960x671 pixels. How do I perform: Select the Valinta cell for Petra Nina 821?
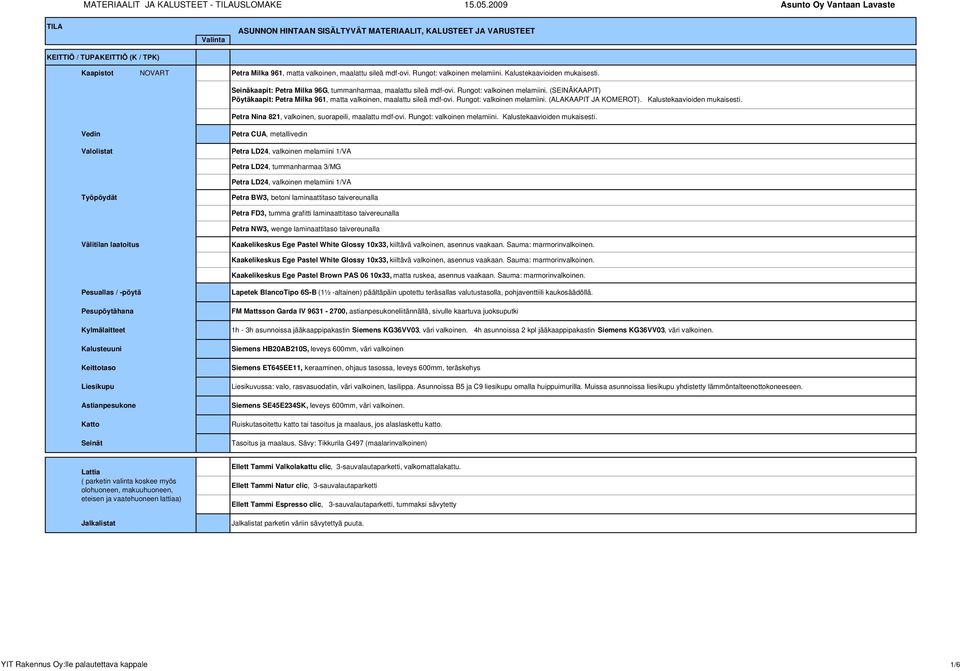(213, 117)
